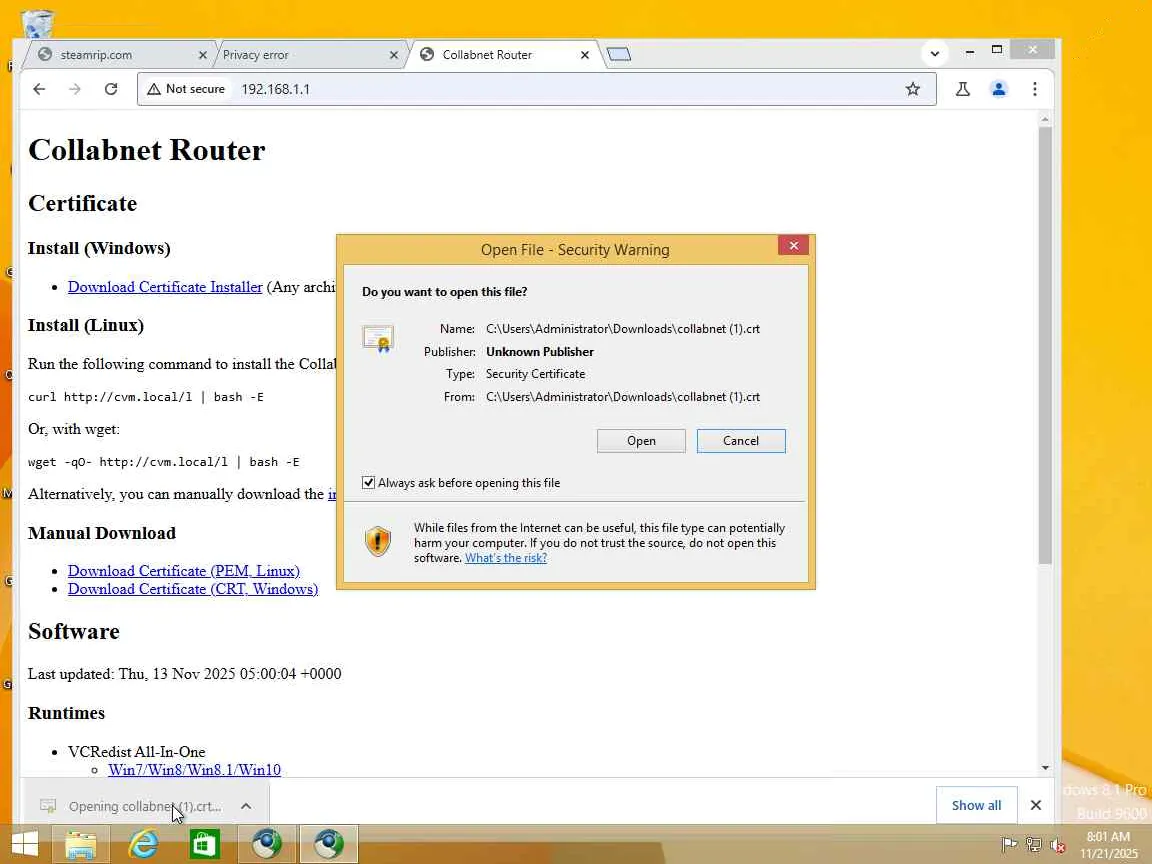The height and width of the screenshot is (864, 1152).
Task: Open the tab search dropdown chevron
Action: (x=935, y=54)
